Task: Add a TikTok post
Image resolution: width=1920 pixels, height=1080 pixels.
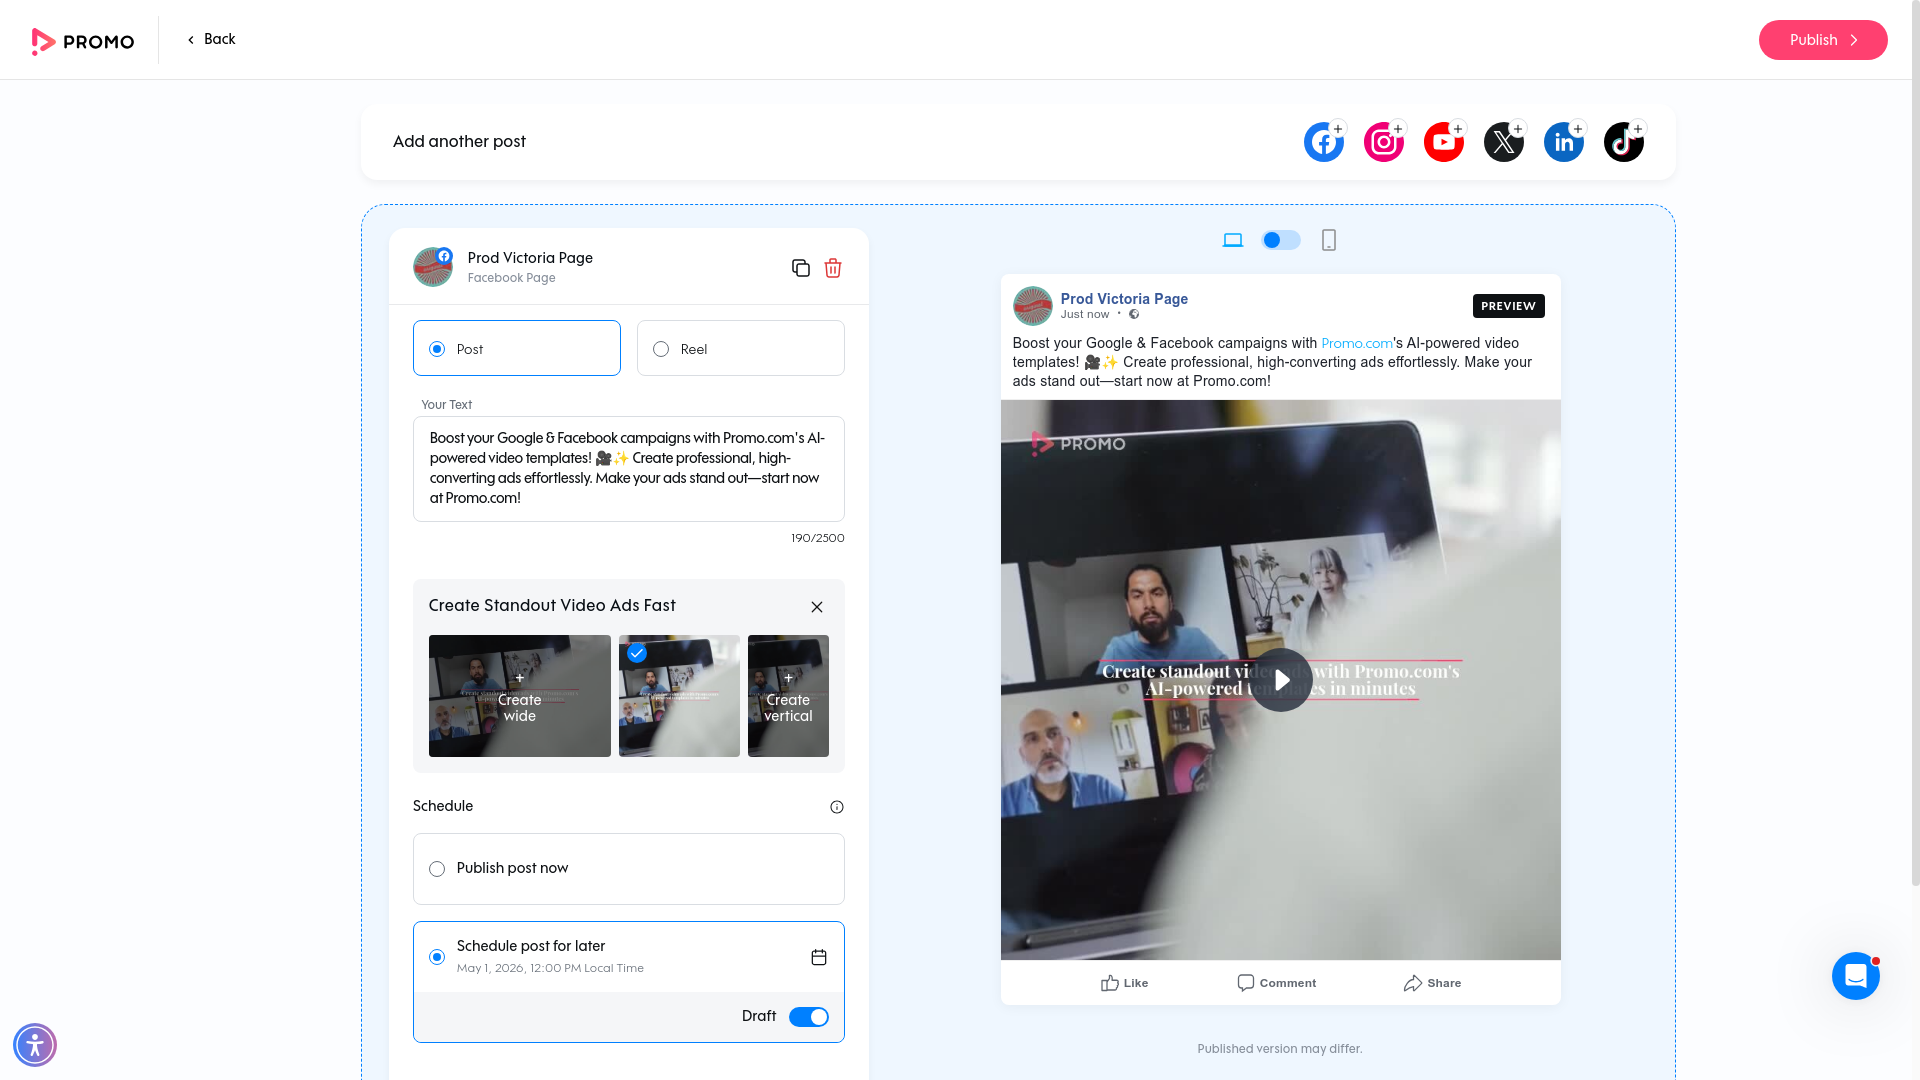Action: coord(1623,142)
